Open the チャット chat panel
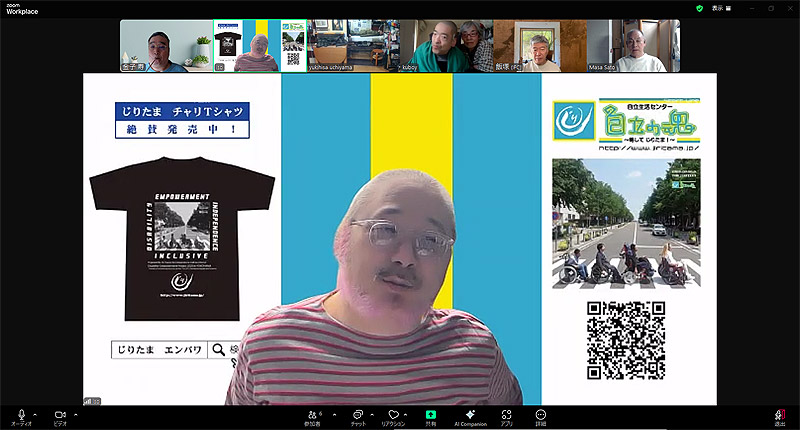The image size is (800, 430). click(x=357, y=416)
